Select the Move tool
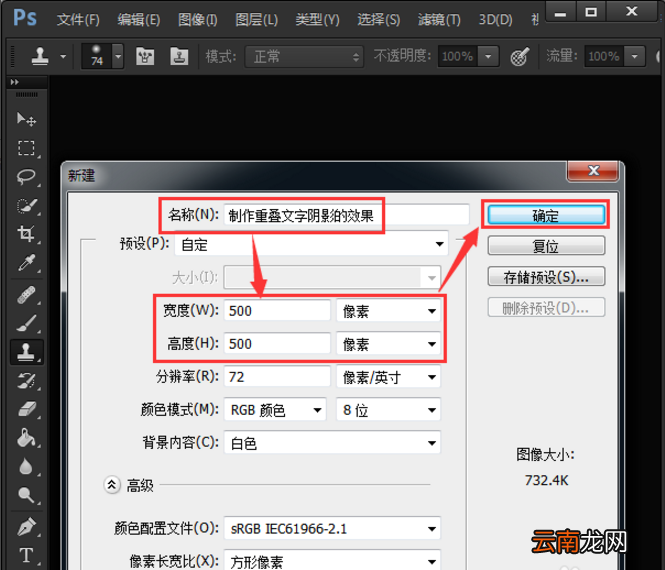 pyautogui.click(x=26, y=120)
